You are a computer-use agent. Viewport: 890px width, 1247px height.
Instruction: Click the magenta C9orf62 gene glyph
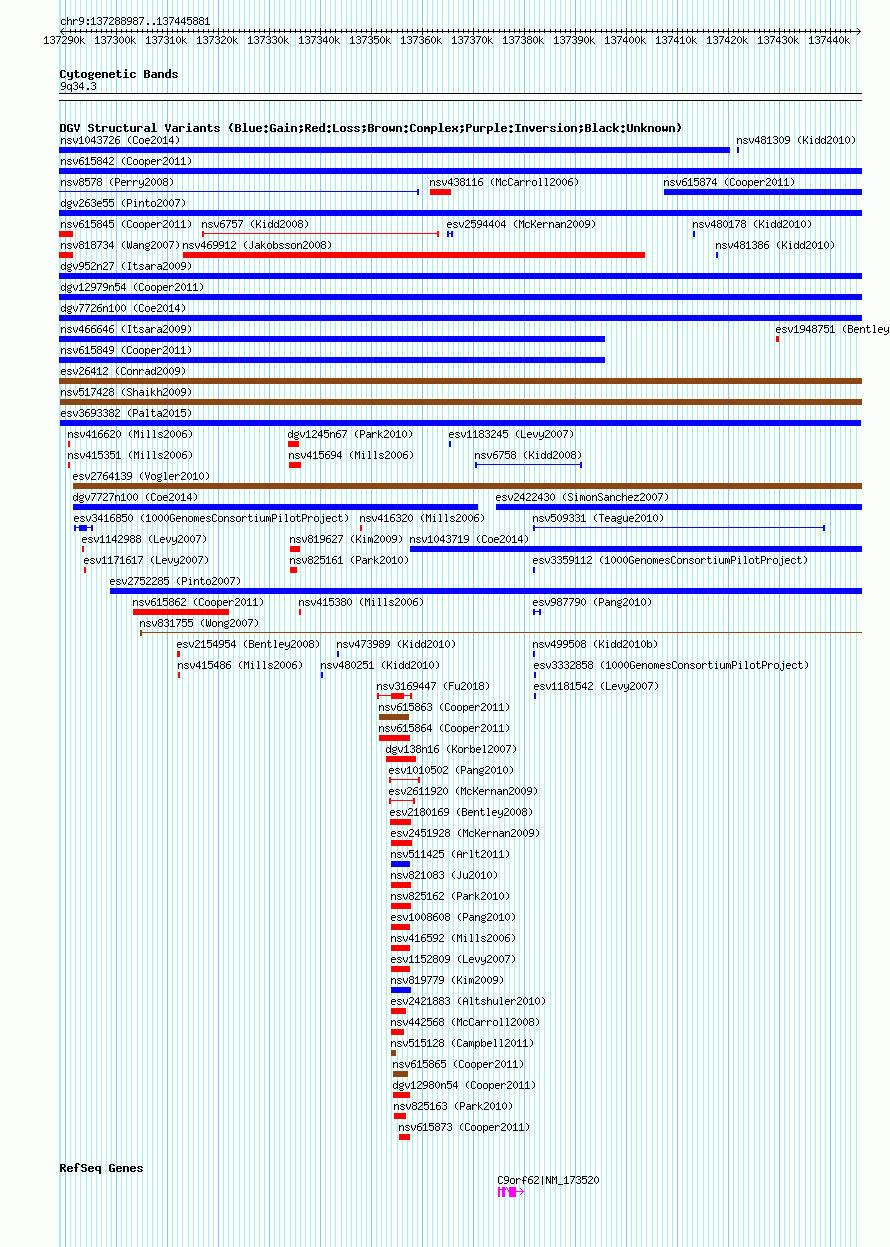coord(511,1193)
